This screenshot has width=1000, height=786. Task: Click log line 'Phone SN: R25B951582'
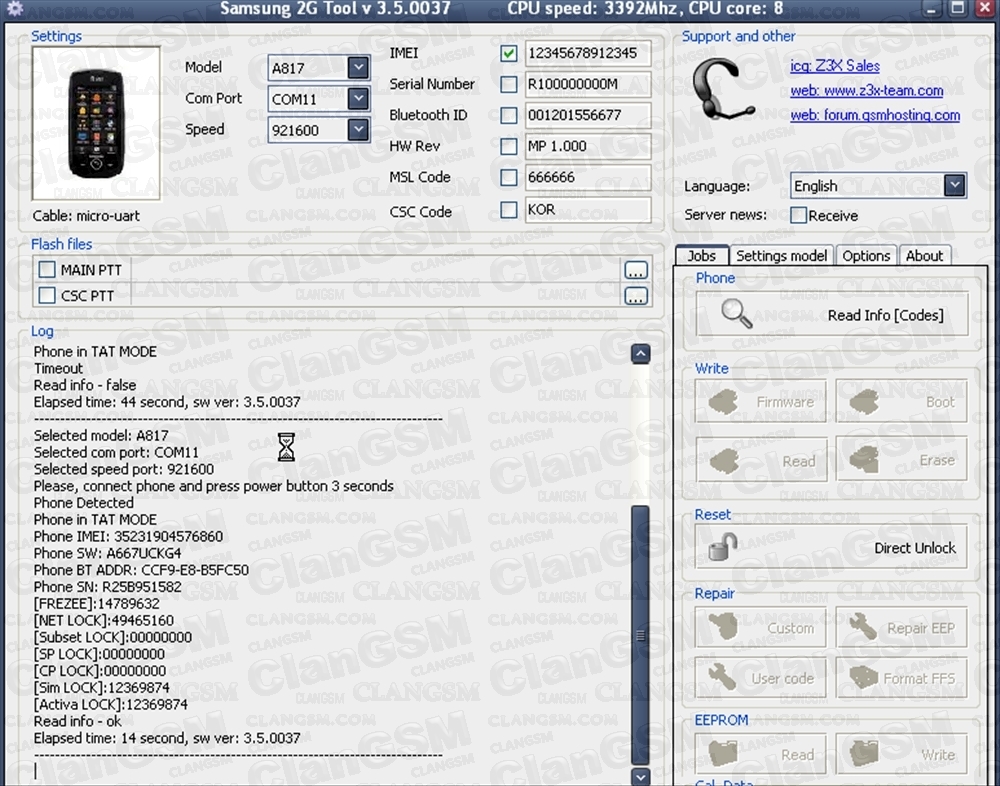click(x=107, y=587)
